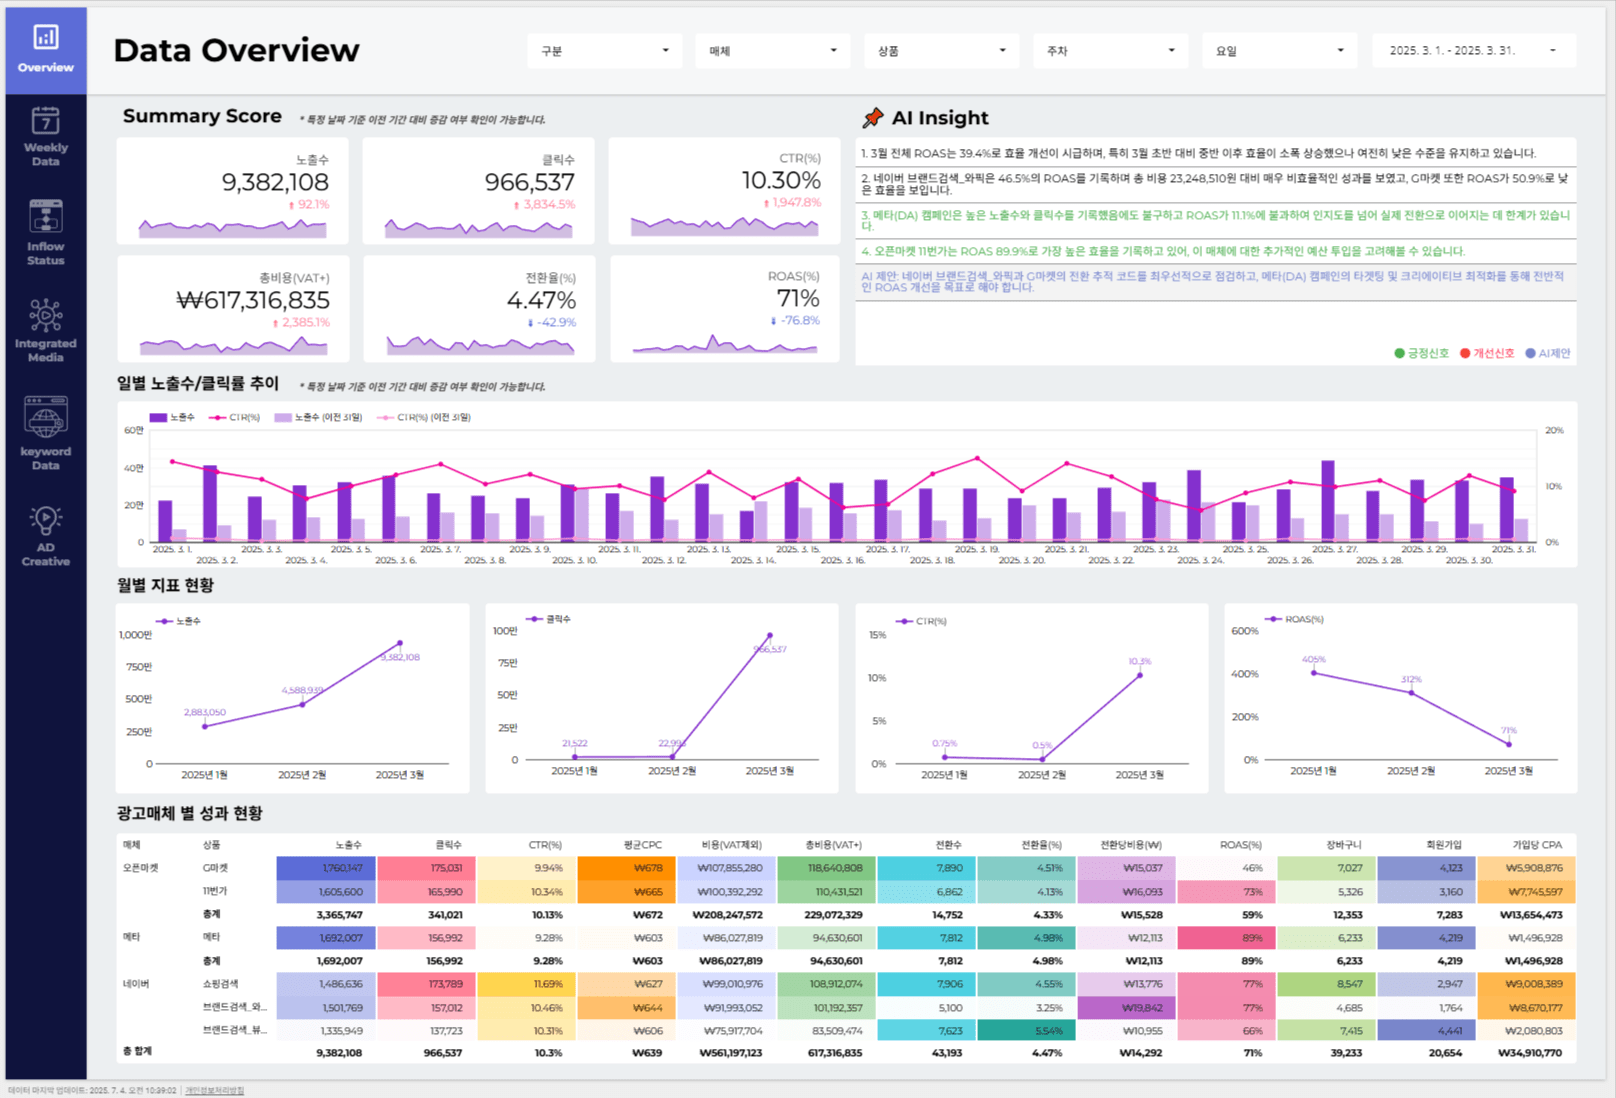Open the date range picker 2025. 3. 1.
This screenshot has width=1616, height=1098.
(x=1472, y=51)
